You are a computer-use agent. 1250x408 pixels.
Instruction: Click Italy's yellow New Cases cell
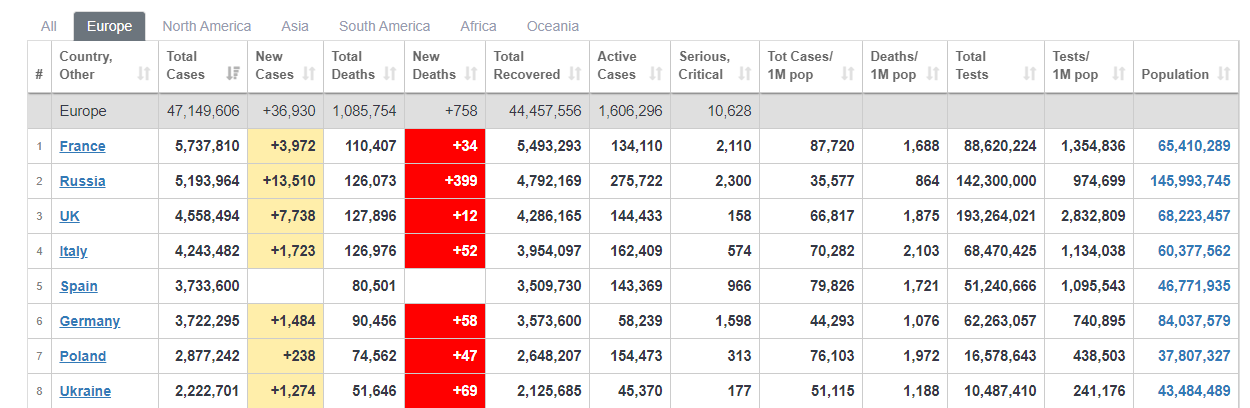pyautogui.click(x=285, y=251)
